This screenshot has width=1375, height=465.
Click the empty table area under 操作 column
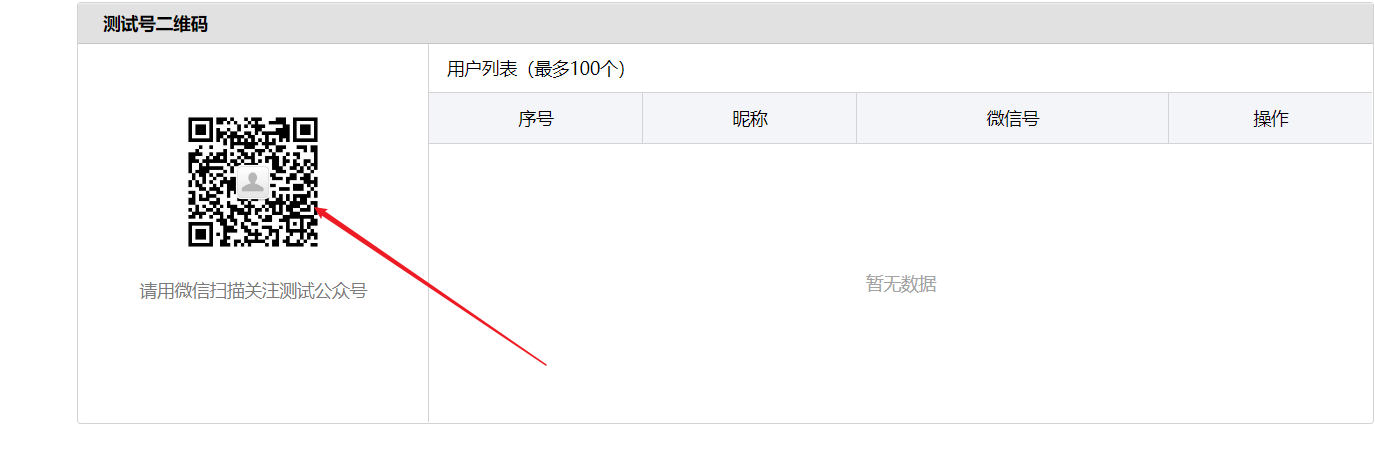(1271, 282)
